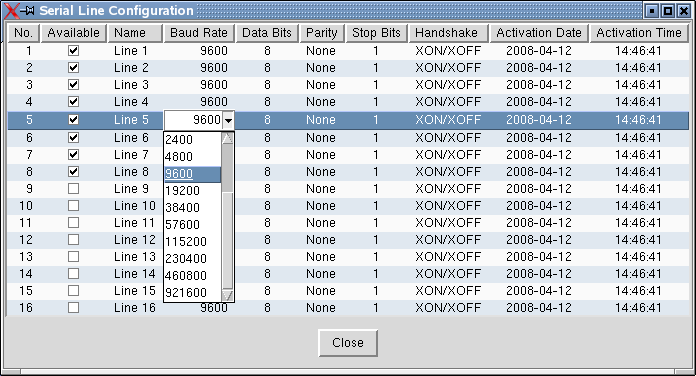The image size is (696, 376).
Task: Click Activation Date cell of Line 14
Action: point(539,273)
